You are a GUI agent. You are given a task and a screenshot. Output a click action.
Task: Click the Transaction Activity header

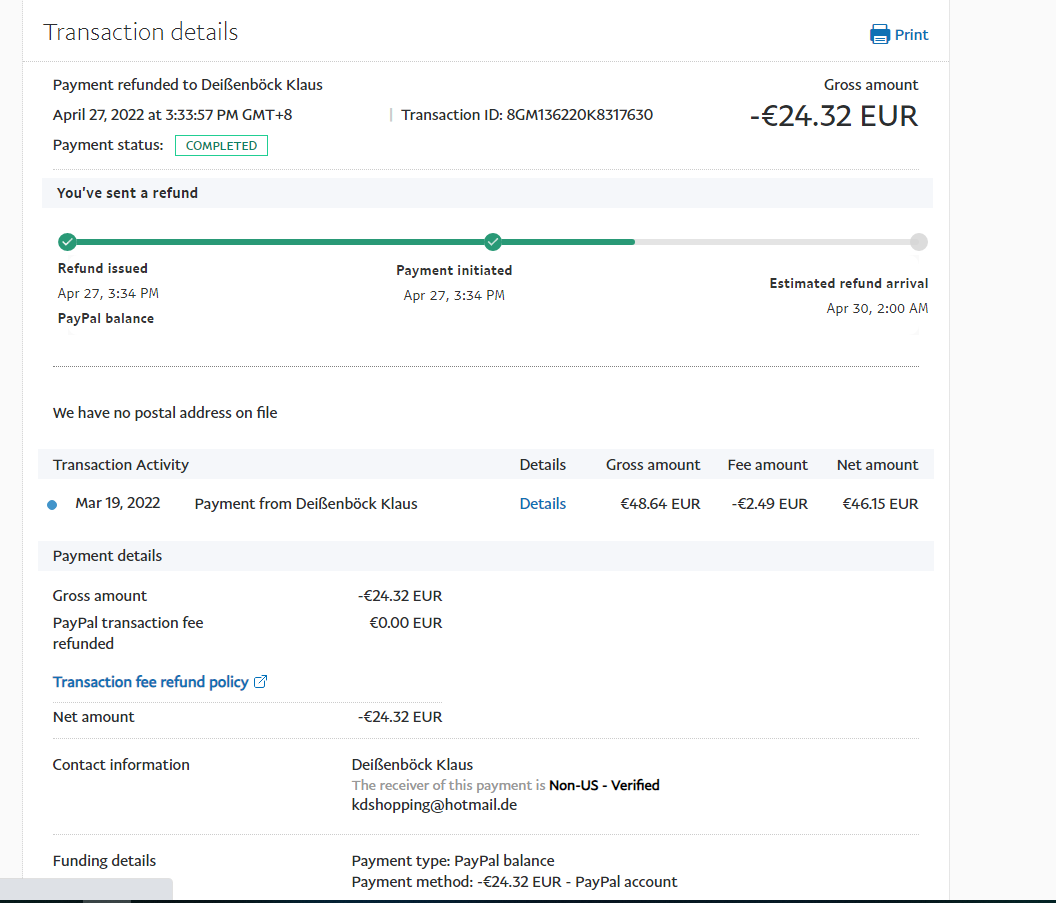click(121, 465)
